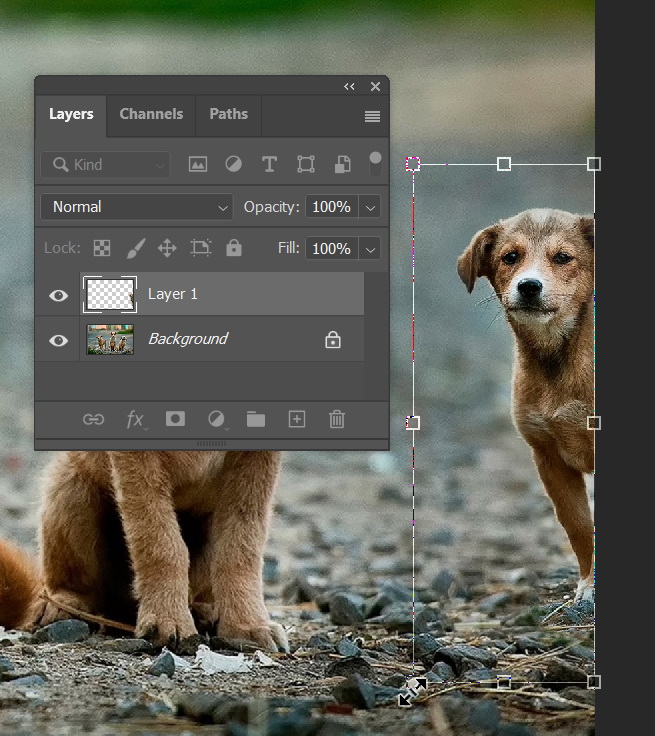
Task: Click the right-middle transform handle
Action: 594,423
